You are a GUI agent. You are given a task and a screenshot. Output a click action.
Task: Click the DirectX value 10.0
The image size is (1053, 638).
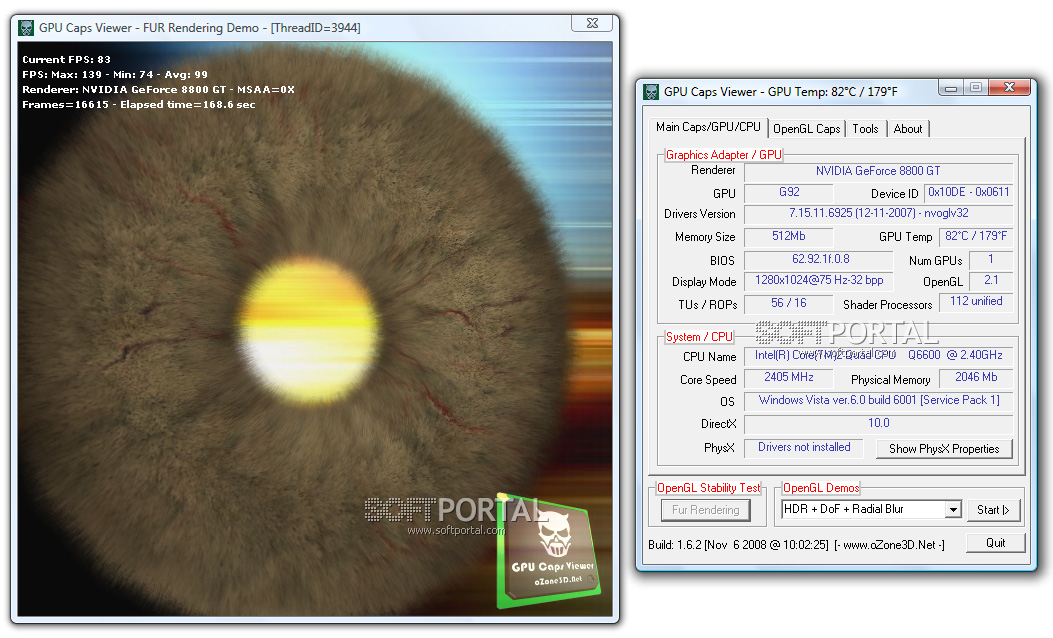[x=878, y=423]
